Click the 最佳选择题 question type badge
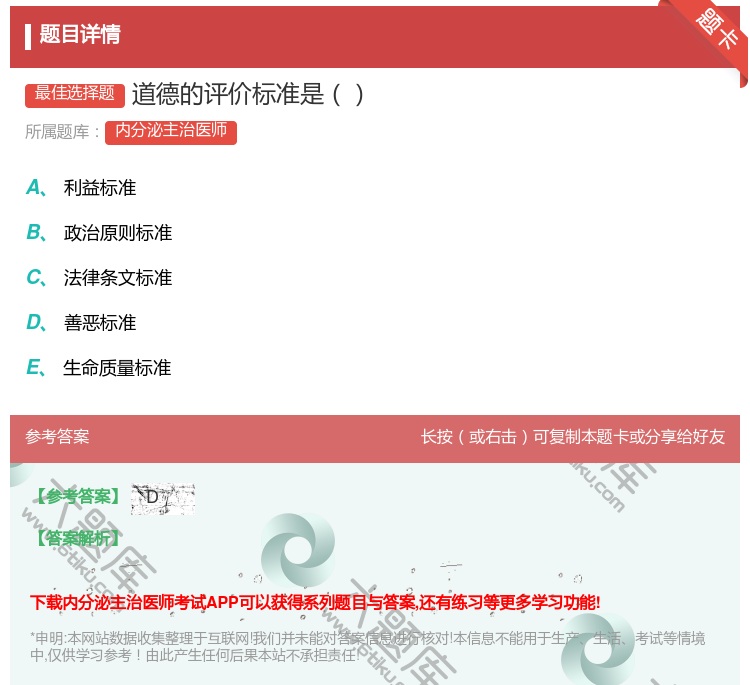Image resolution: width=750 pixels, height=685 pixels. pyautogui.click(x=76, y=94)
